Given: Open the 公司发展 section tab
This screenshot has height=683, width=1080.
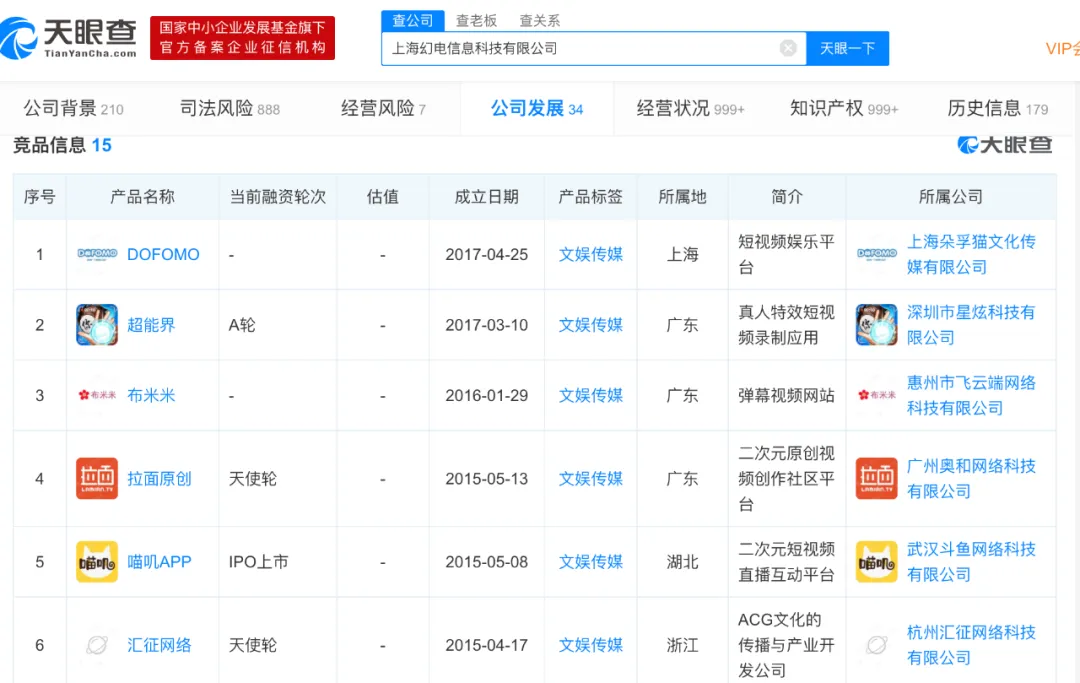Looking at the screenshot, I should point(537,109).
